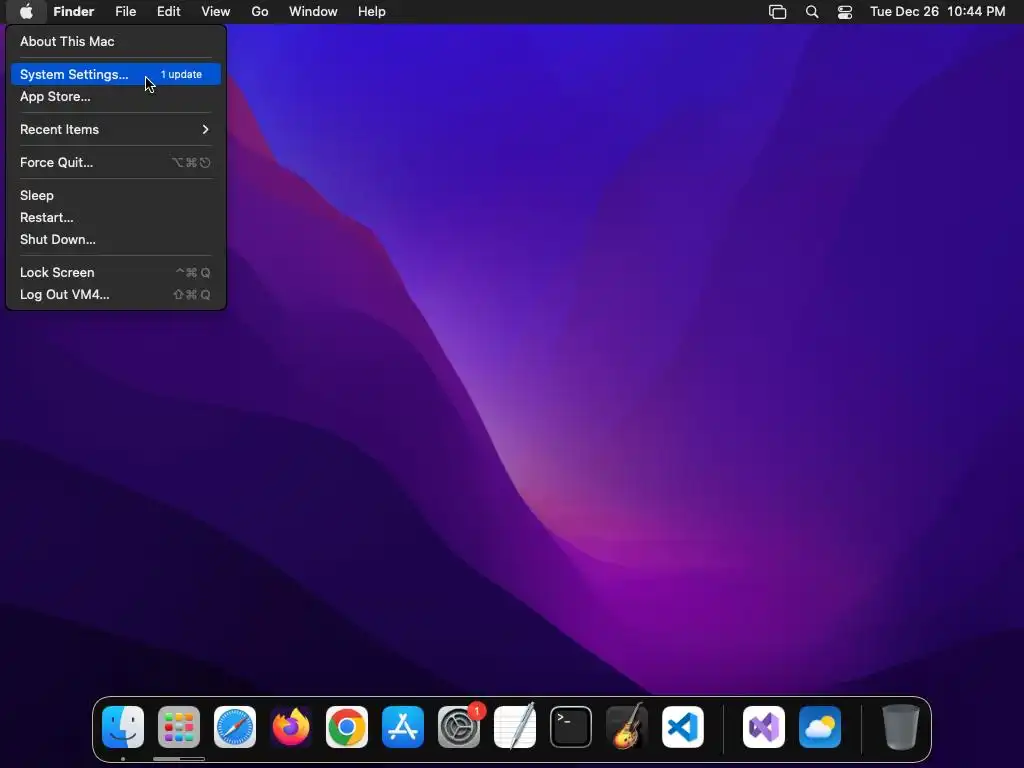This screenshot has width=1024, height=768.
Task: Open Stage Manager icon in menu bar
Action: tap(777, 12)
